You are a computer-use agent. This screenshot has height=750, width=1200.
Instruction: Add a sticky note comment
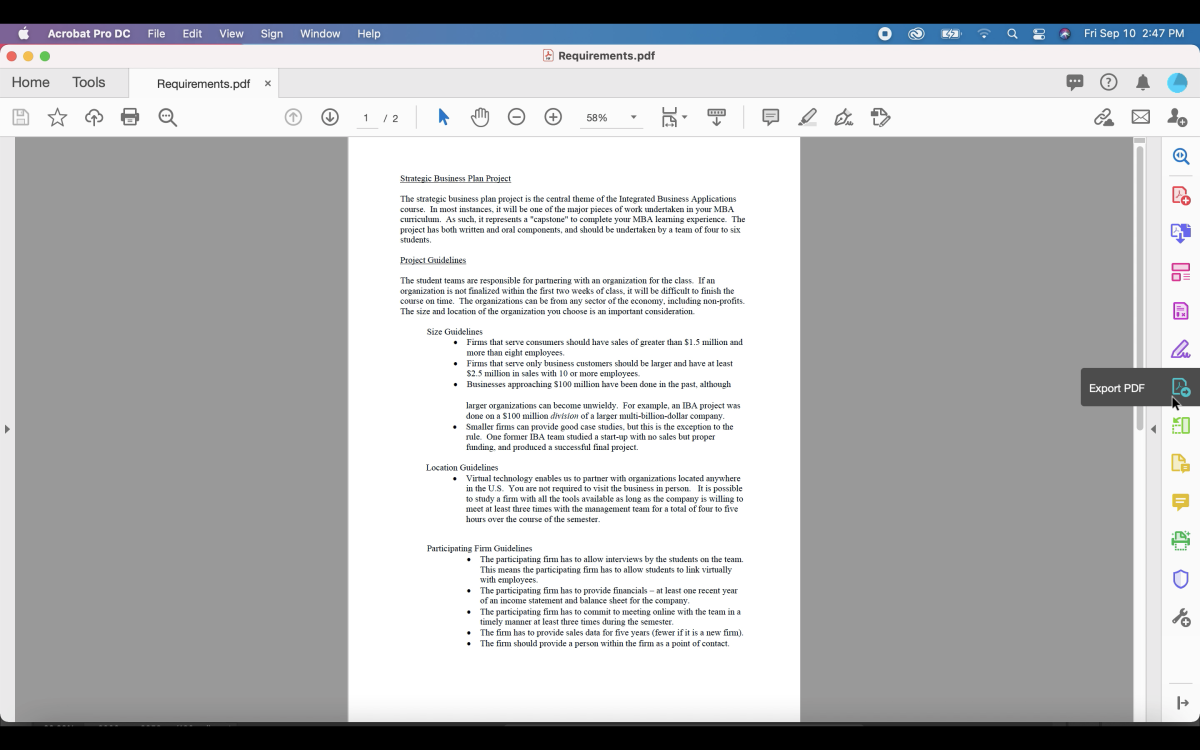pos(770,118)
